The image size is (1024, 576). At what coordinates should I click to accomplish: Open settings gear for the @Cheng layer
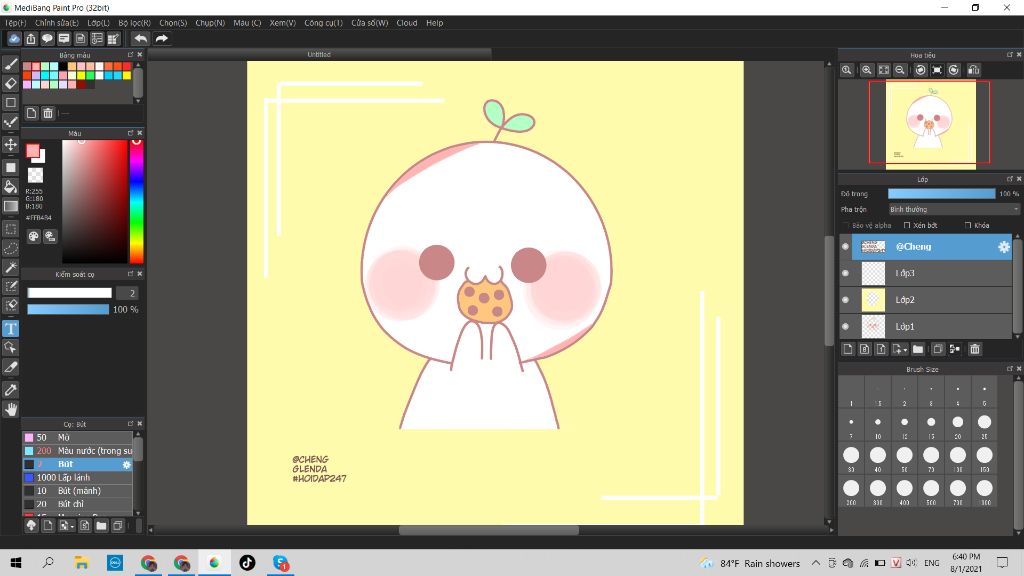1004,247
